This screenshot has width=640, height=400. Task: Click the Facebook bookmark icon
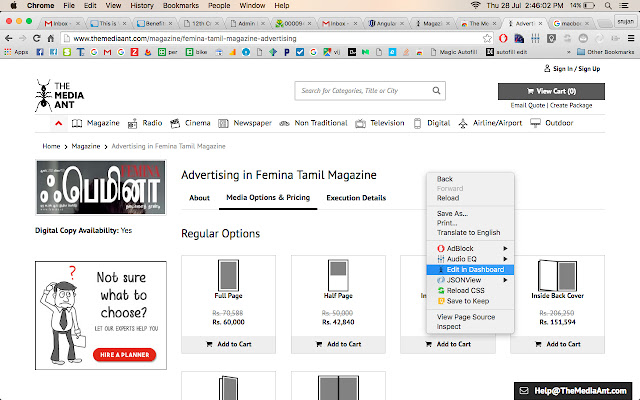[40, 52]
